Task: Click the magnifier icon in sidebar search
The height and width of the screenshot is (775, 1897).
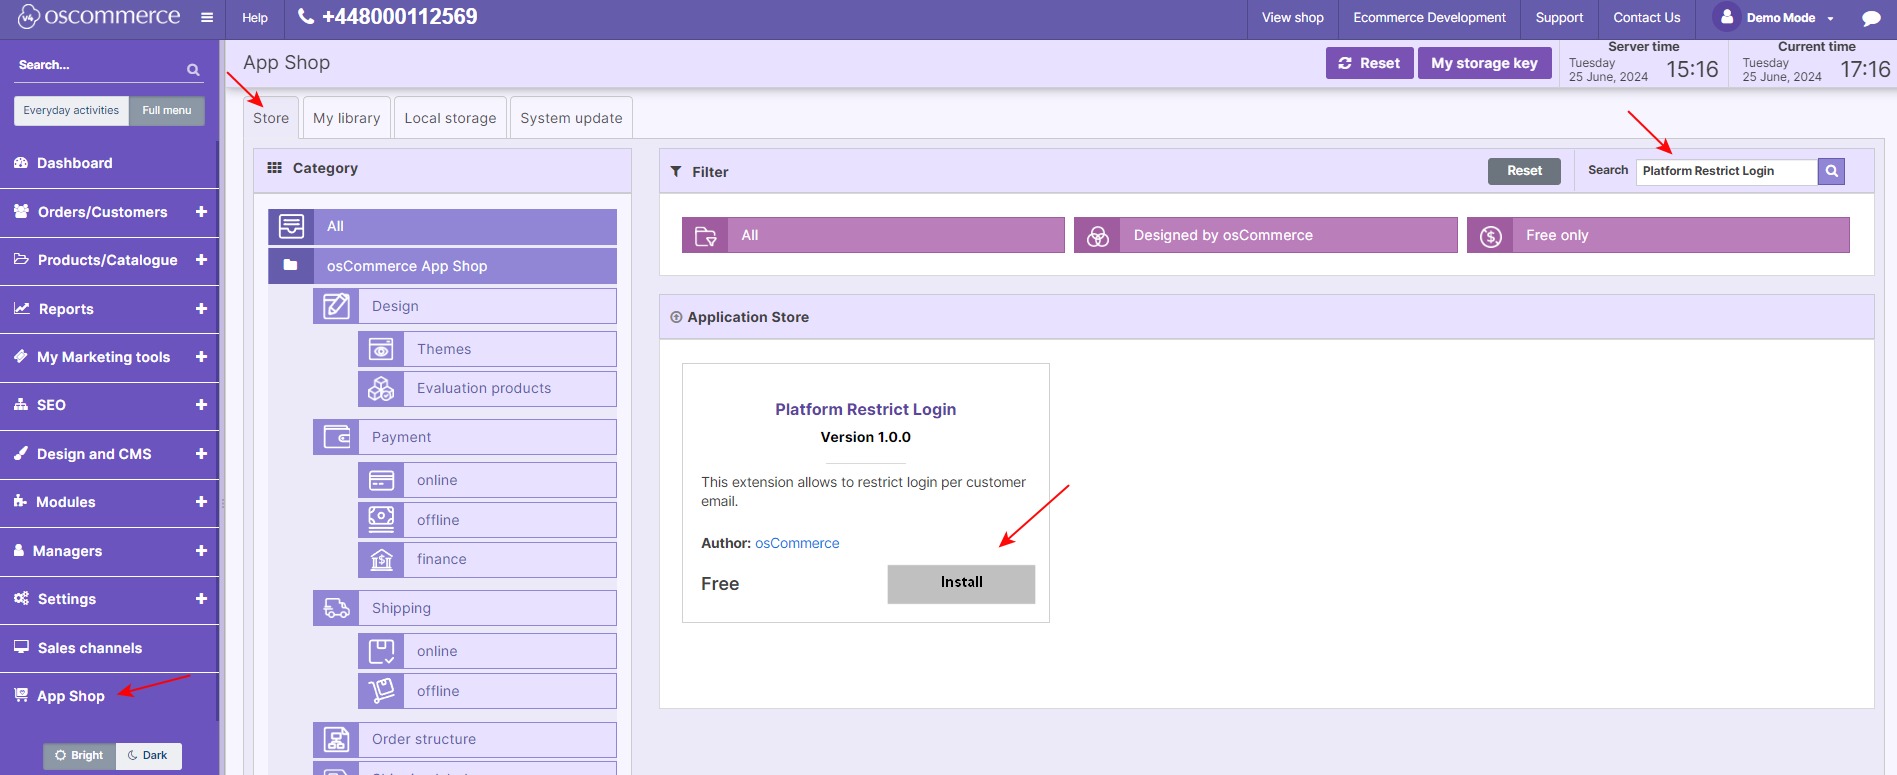Action: [193, 69]
